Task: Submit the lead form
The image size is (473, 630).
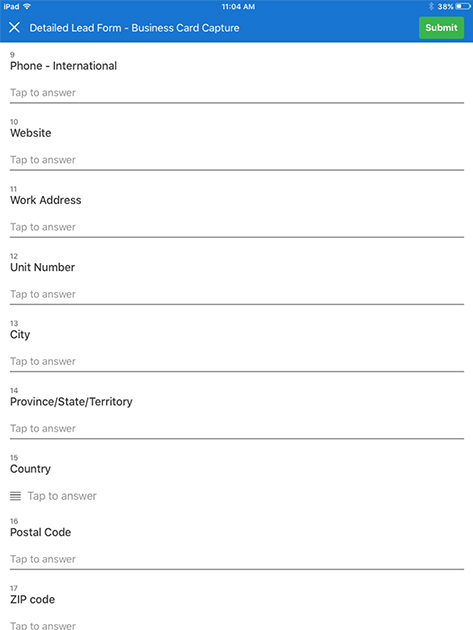Action: coord(441,28)
